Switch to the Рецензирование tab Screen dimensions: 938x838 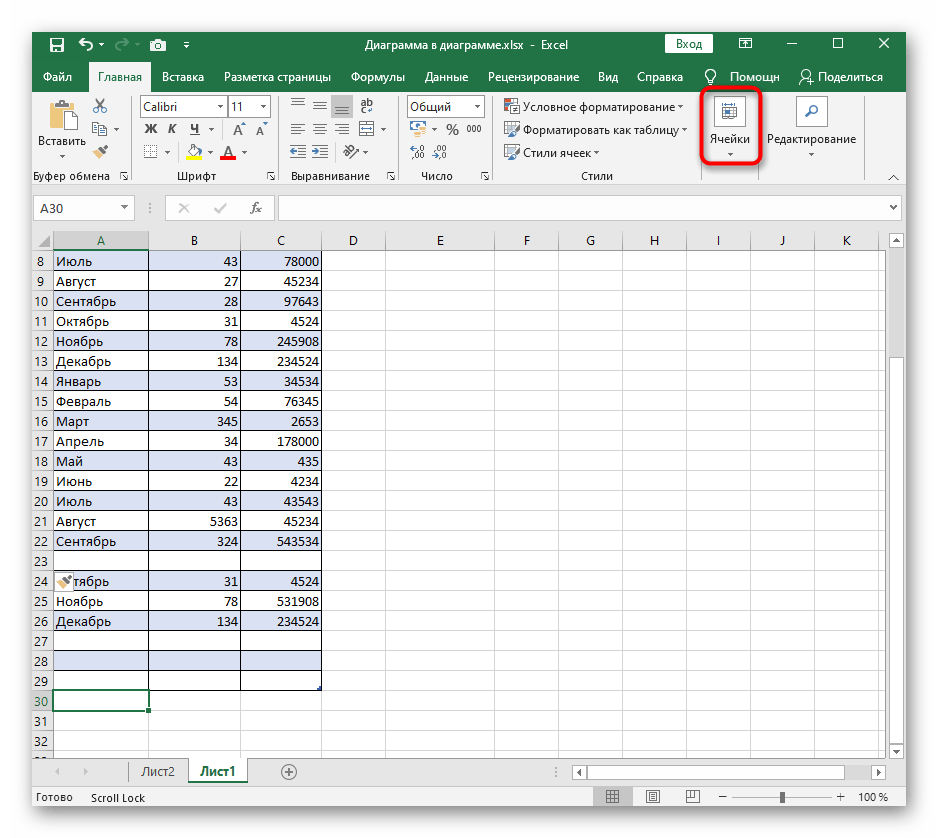(x=534, y=77)
